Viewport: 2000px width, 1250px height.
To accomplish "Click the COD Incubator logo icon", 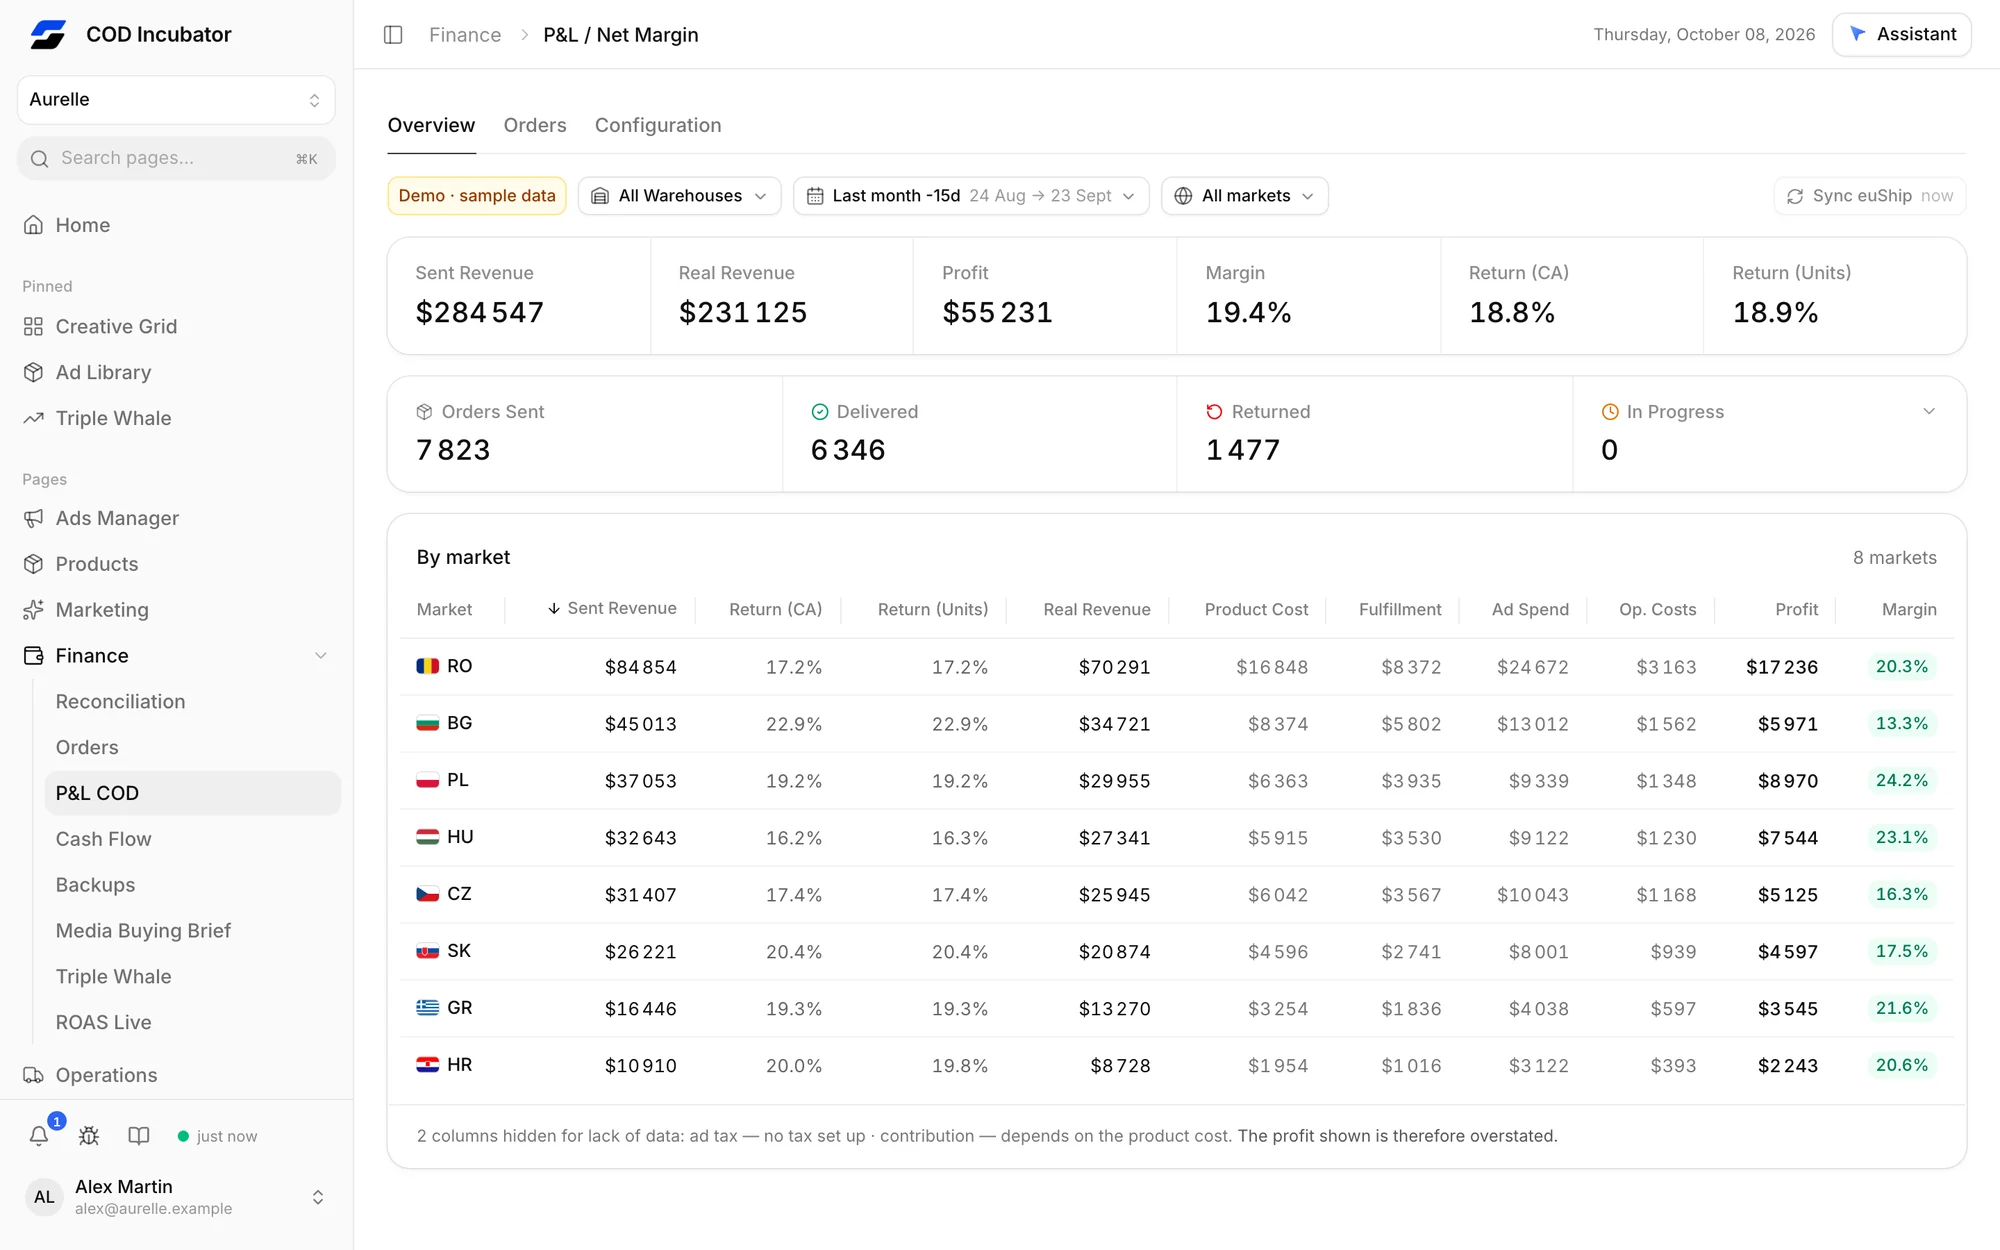I will coord(47,35).
